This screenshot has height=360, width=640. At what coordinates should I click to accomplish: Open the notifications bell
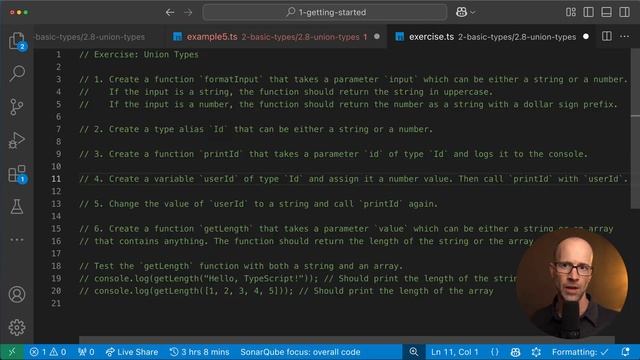pos(625,352)
